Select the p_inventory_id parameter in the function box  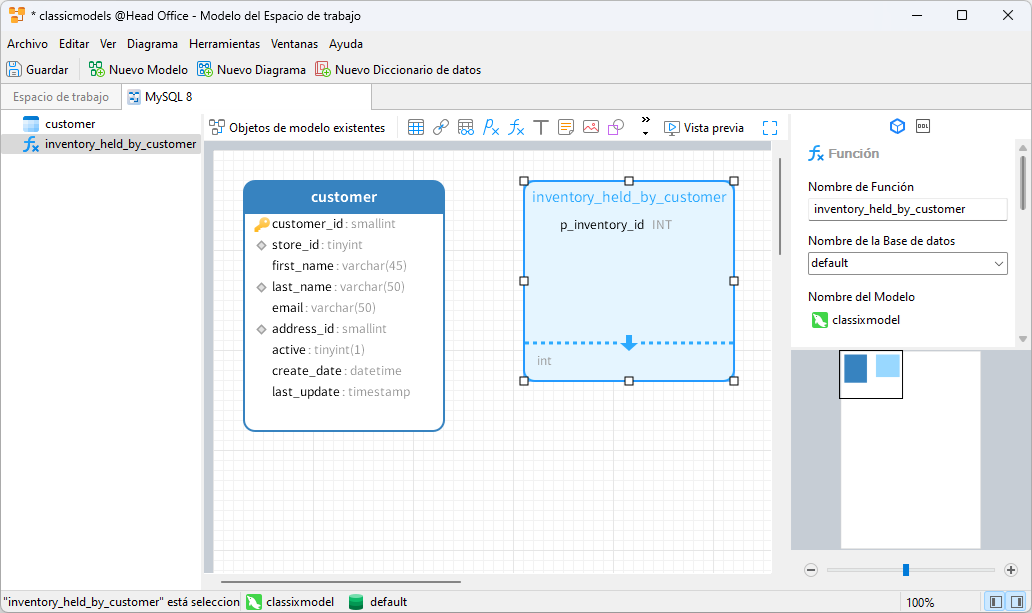pos(616,225)
